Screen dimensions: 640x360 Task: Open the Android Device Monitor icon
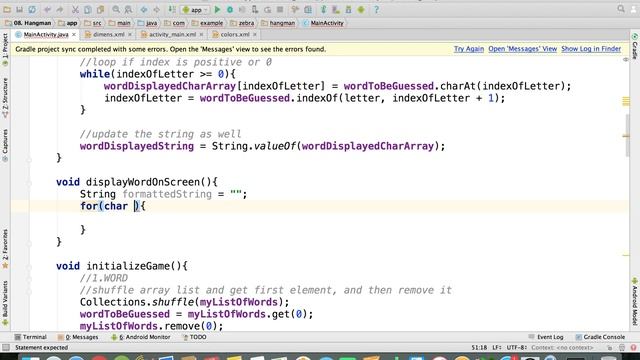[x=361, y=9]
